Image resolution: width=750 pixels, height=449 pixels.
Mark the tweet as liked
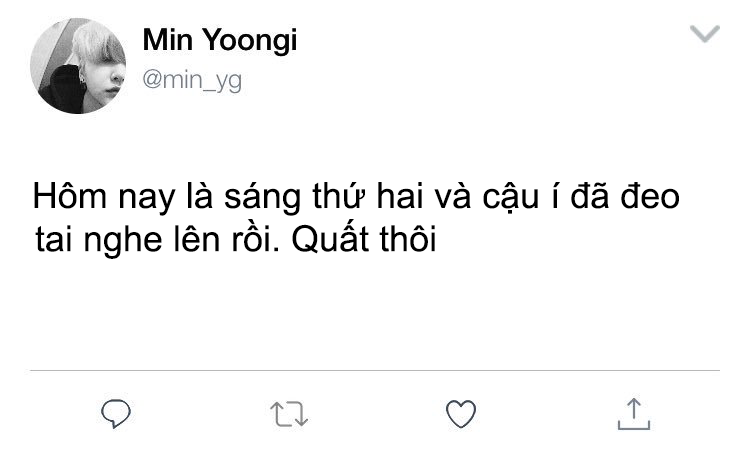pos(461,414)
